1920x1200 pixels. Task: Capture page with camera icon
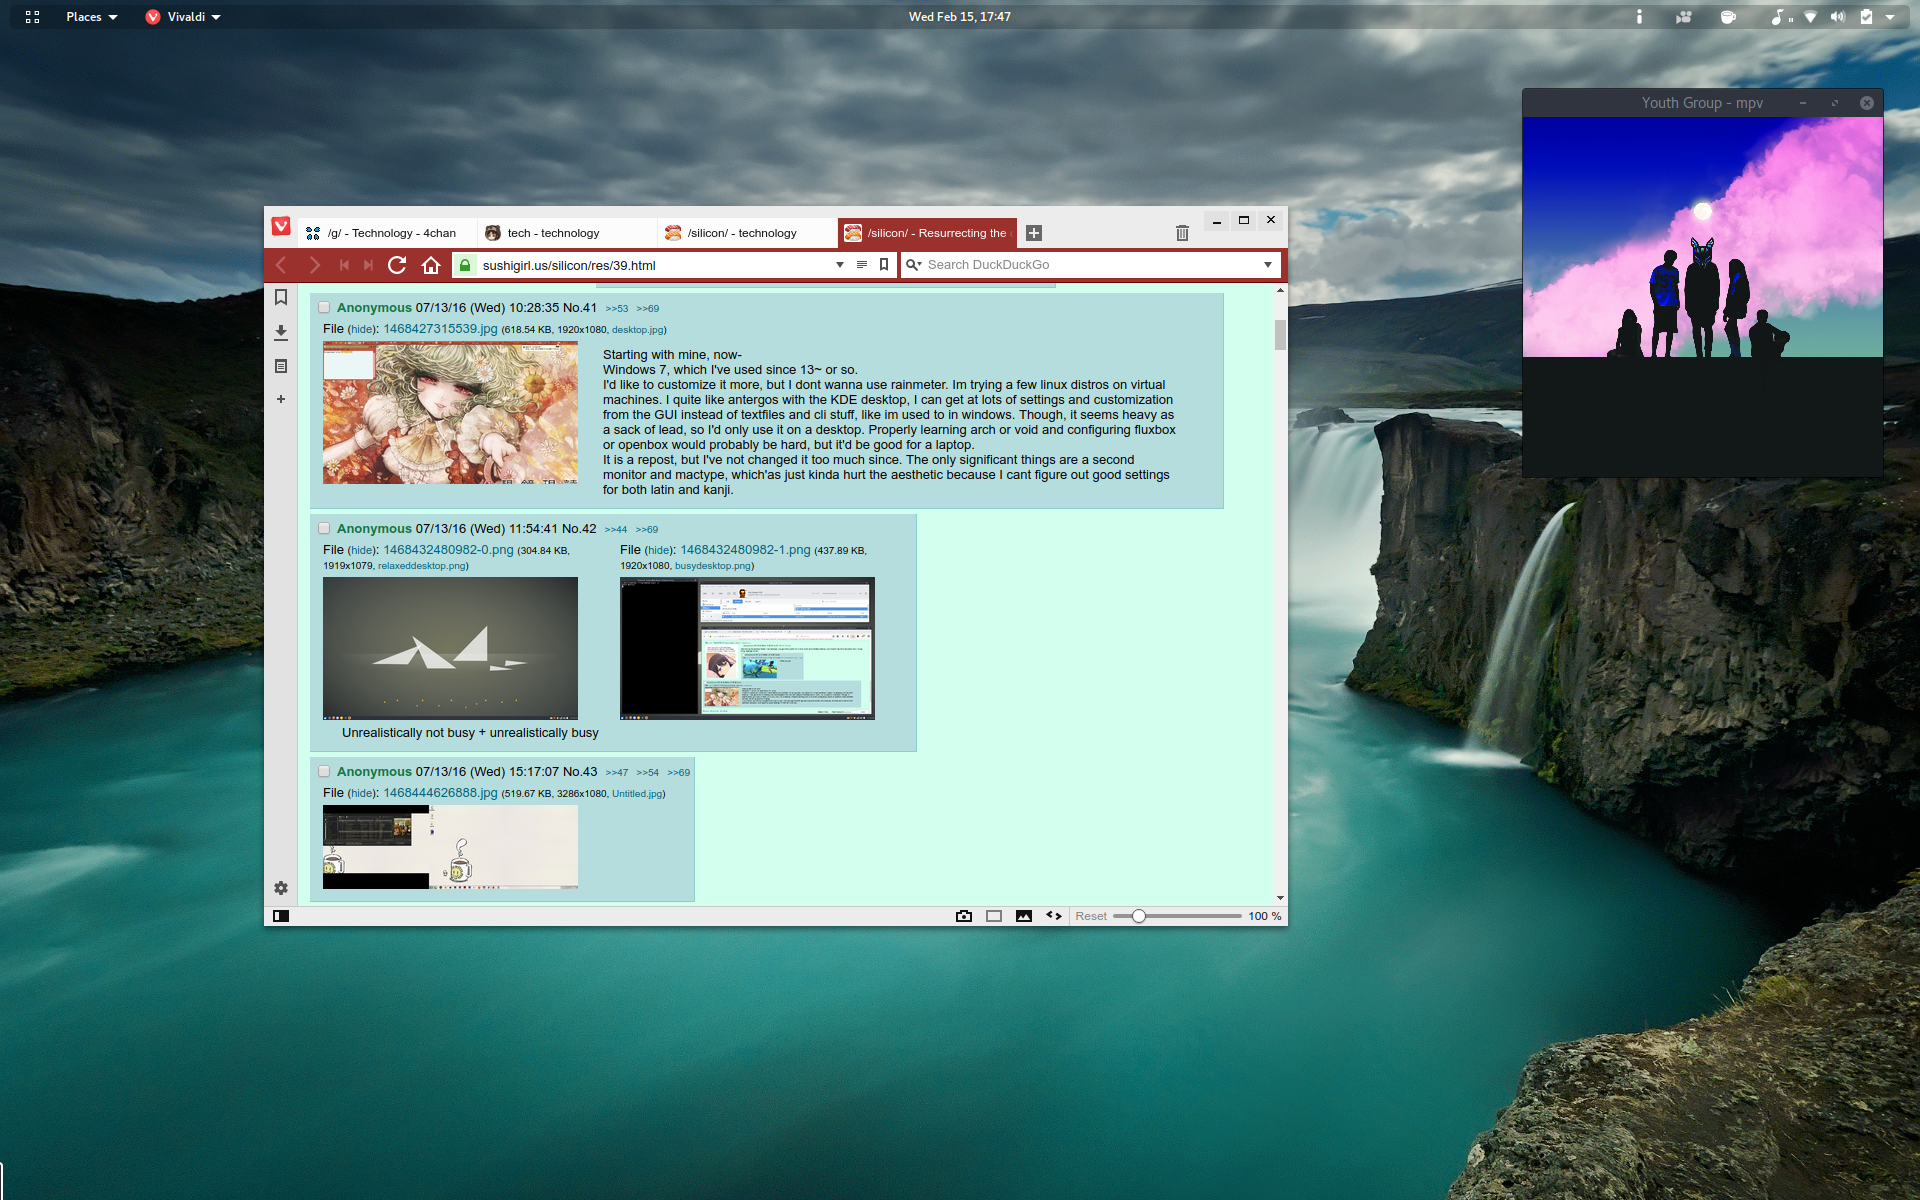tap(964, 916)
